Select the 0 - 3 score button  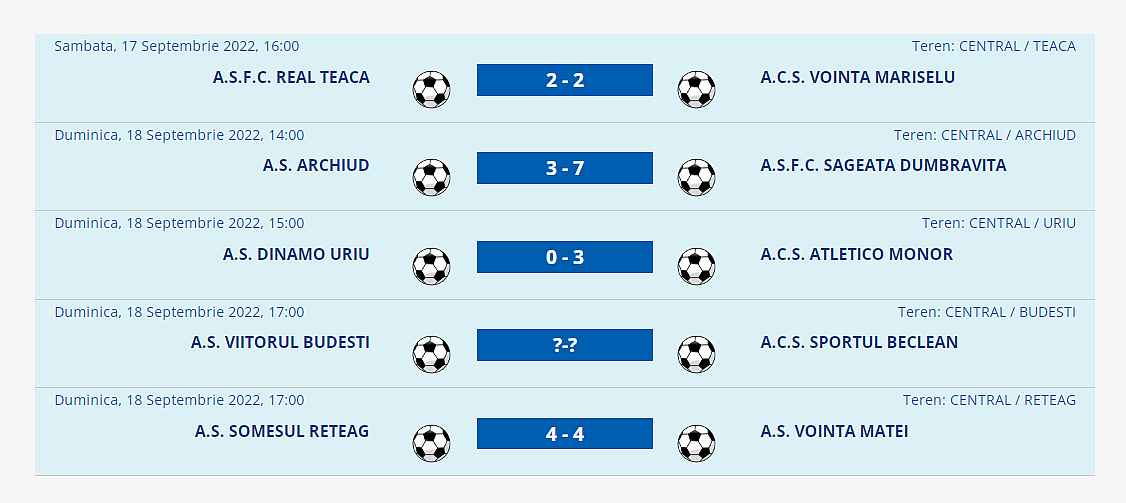point(564,257)
